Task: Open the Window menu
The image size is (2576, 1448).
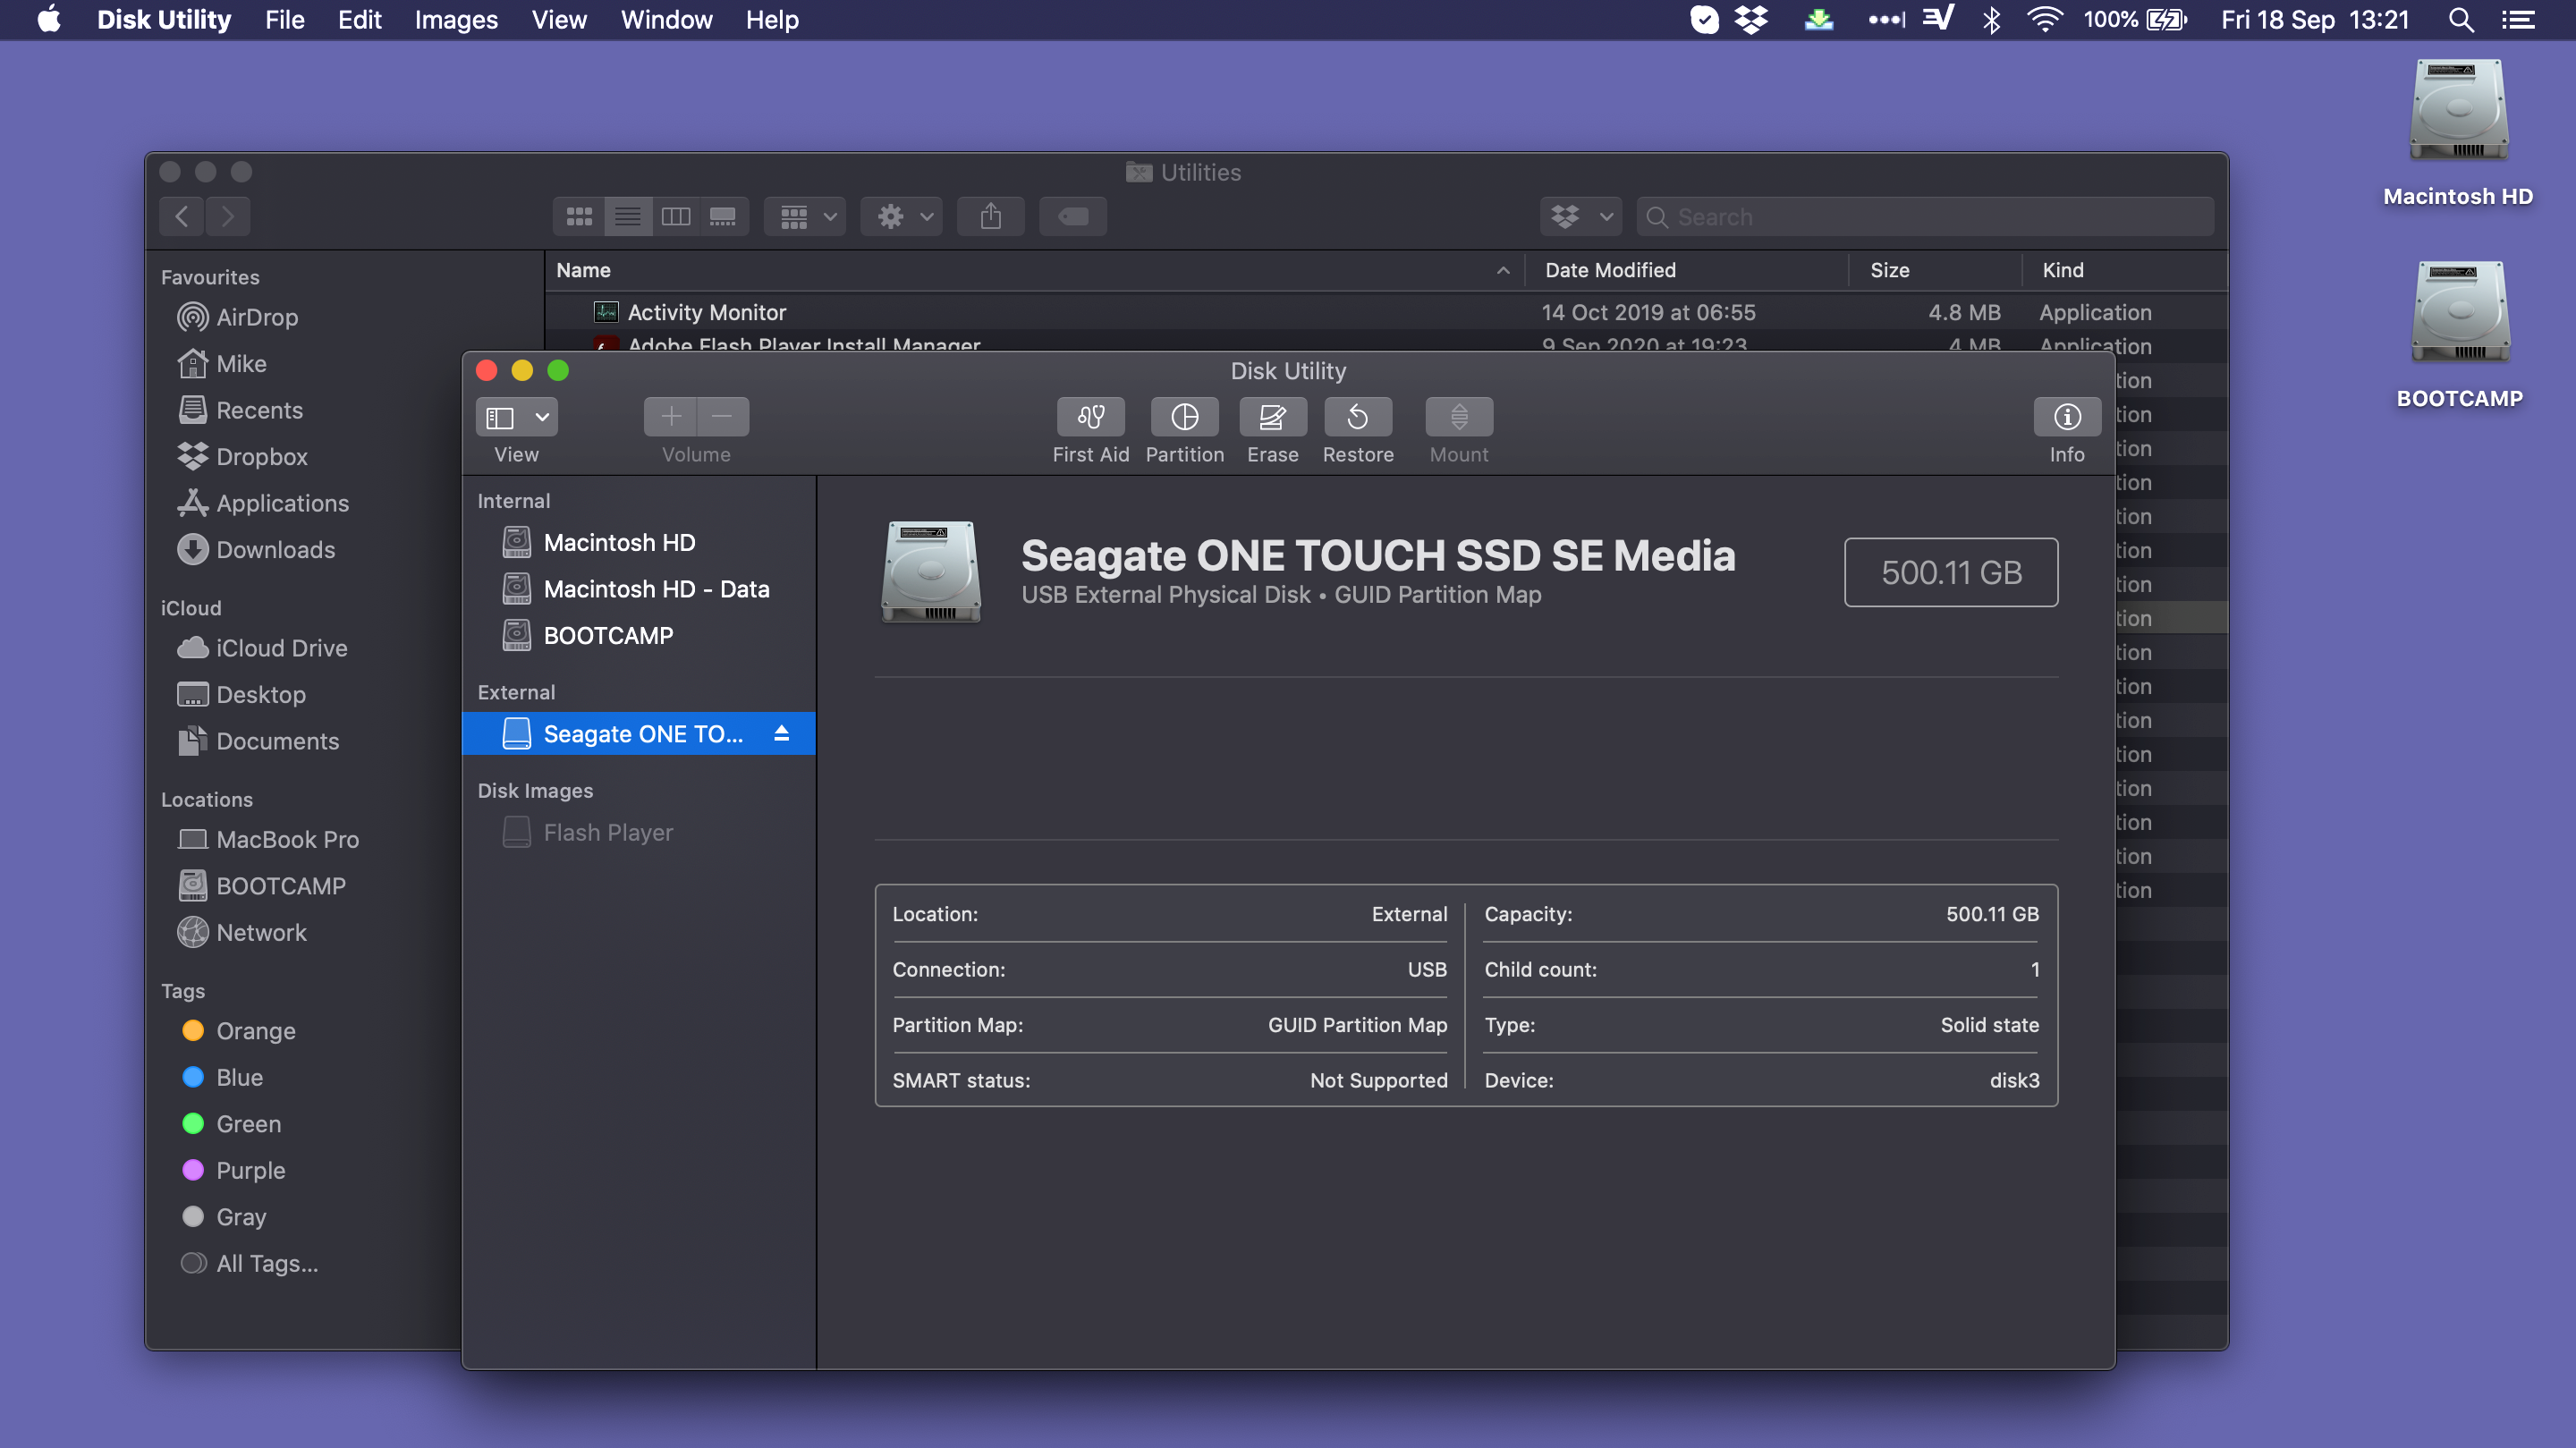Action: [x=666, y=20]
